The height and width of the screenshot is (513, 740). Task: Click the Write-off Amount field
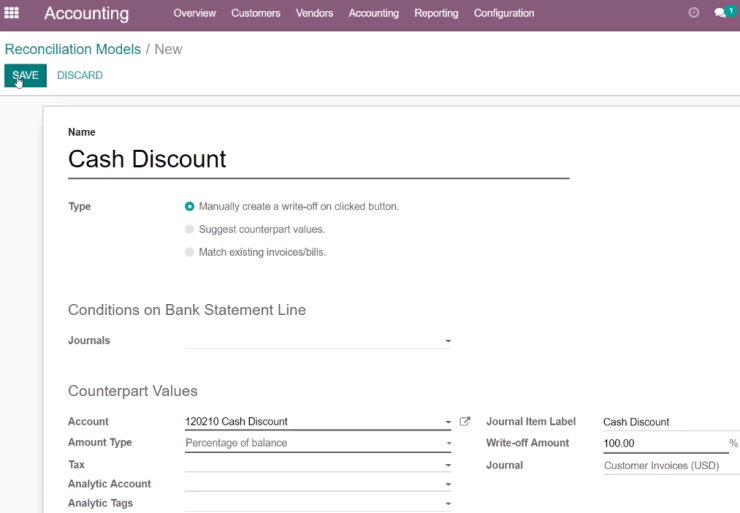pyautogui.click(x=665, y=443)
